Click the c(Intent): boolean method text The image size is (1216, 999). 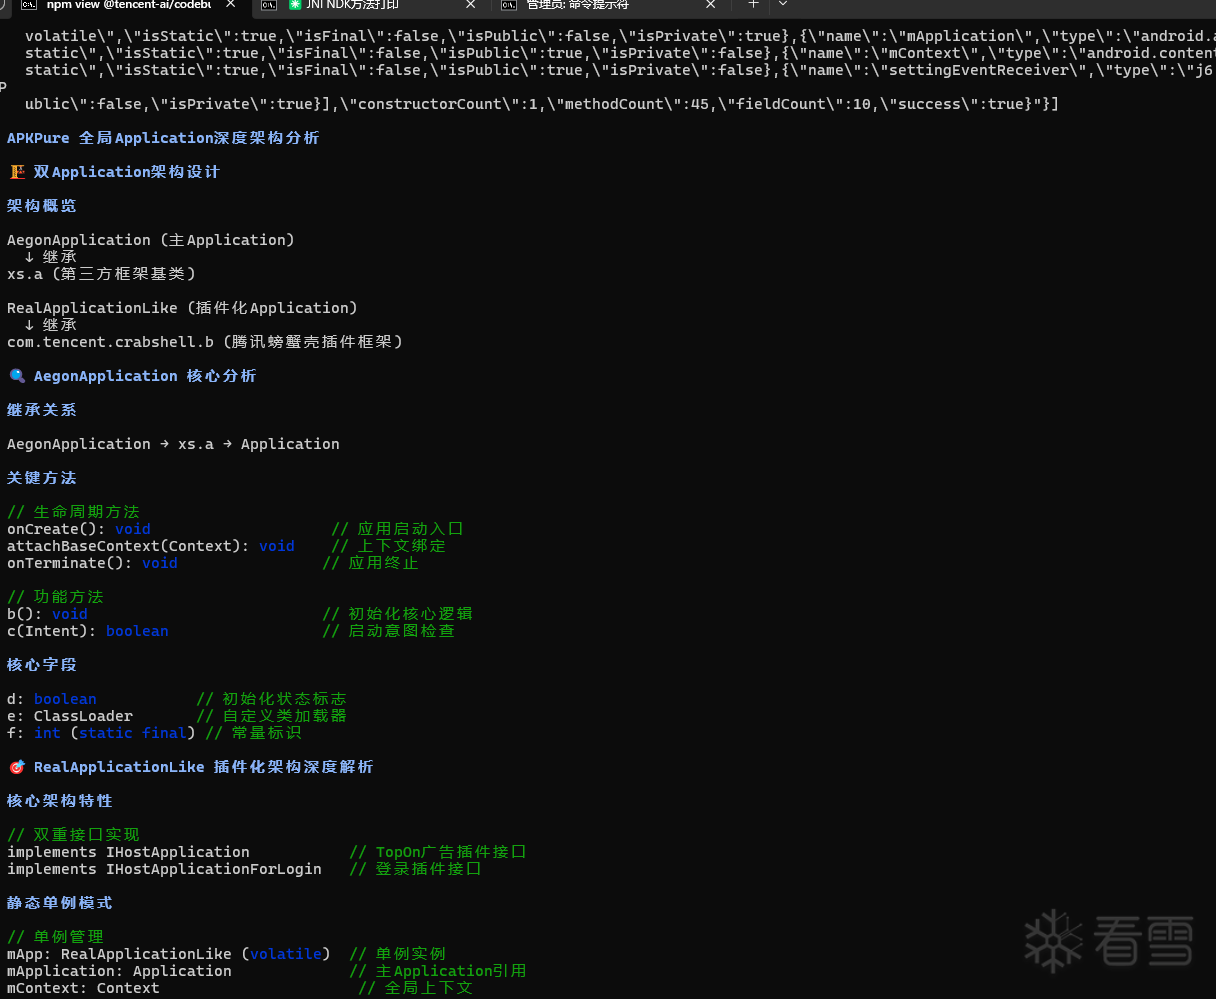click(x=88, y=631)
